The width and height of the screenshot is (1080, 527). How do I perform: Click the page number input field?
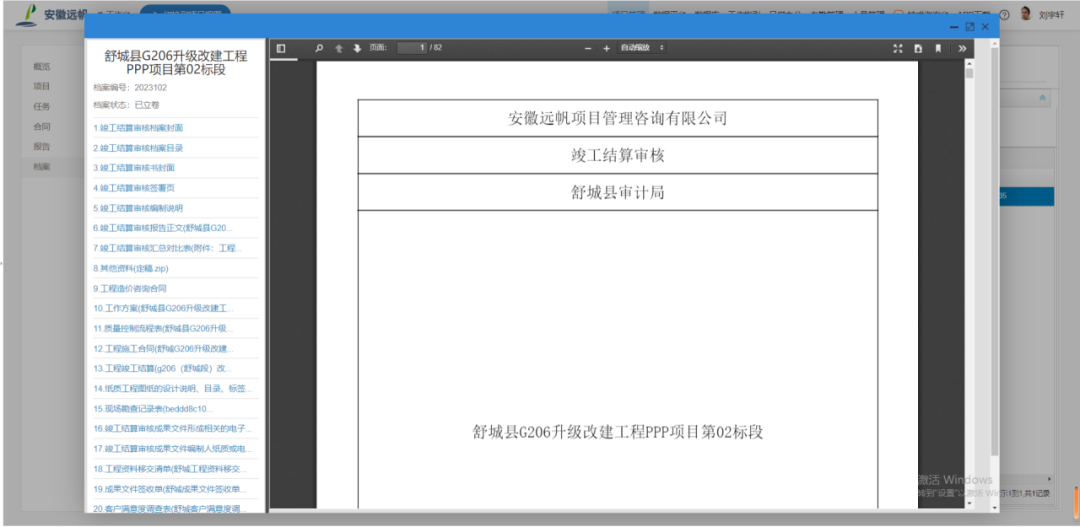[x=412, y=48]
